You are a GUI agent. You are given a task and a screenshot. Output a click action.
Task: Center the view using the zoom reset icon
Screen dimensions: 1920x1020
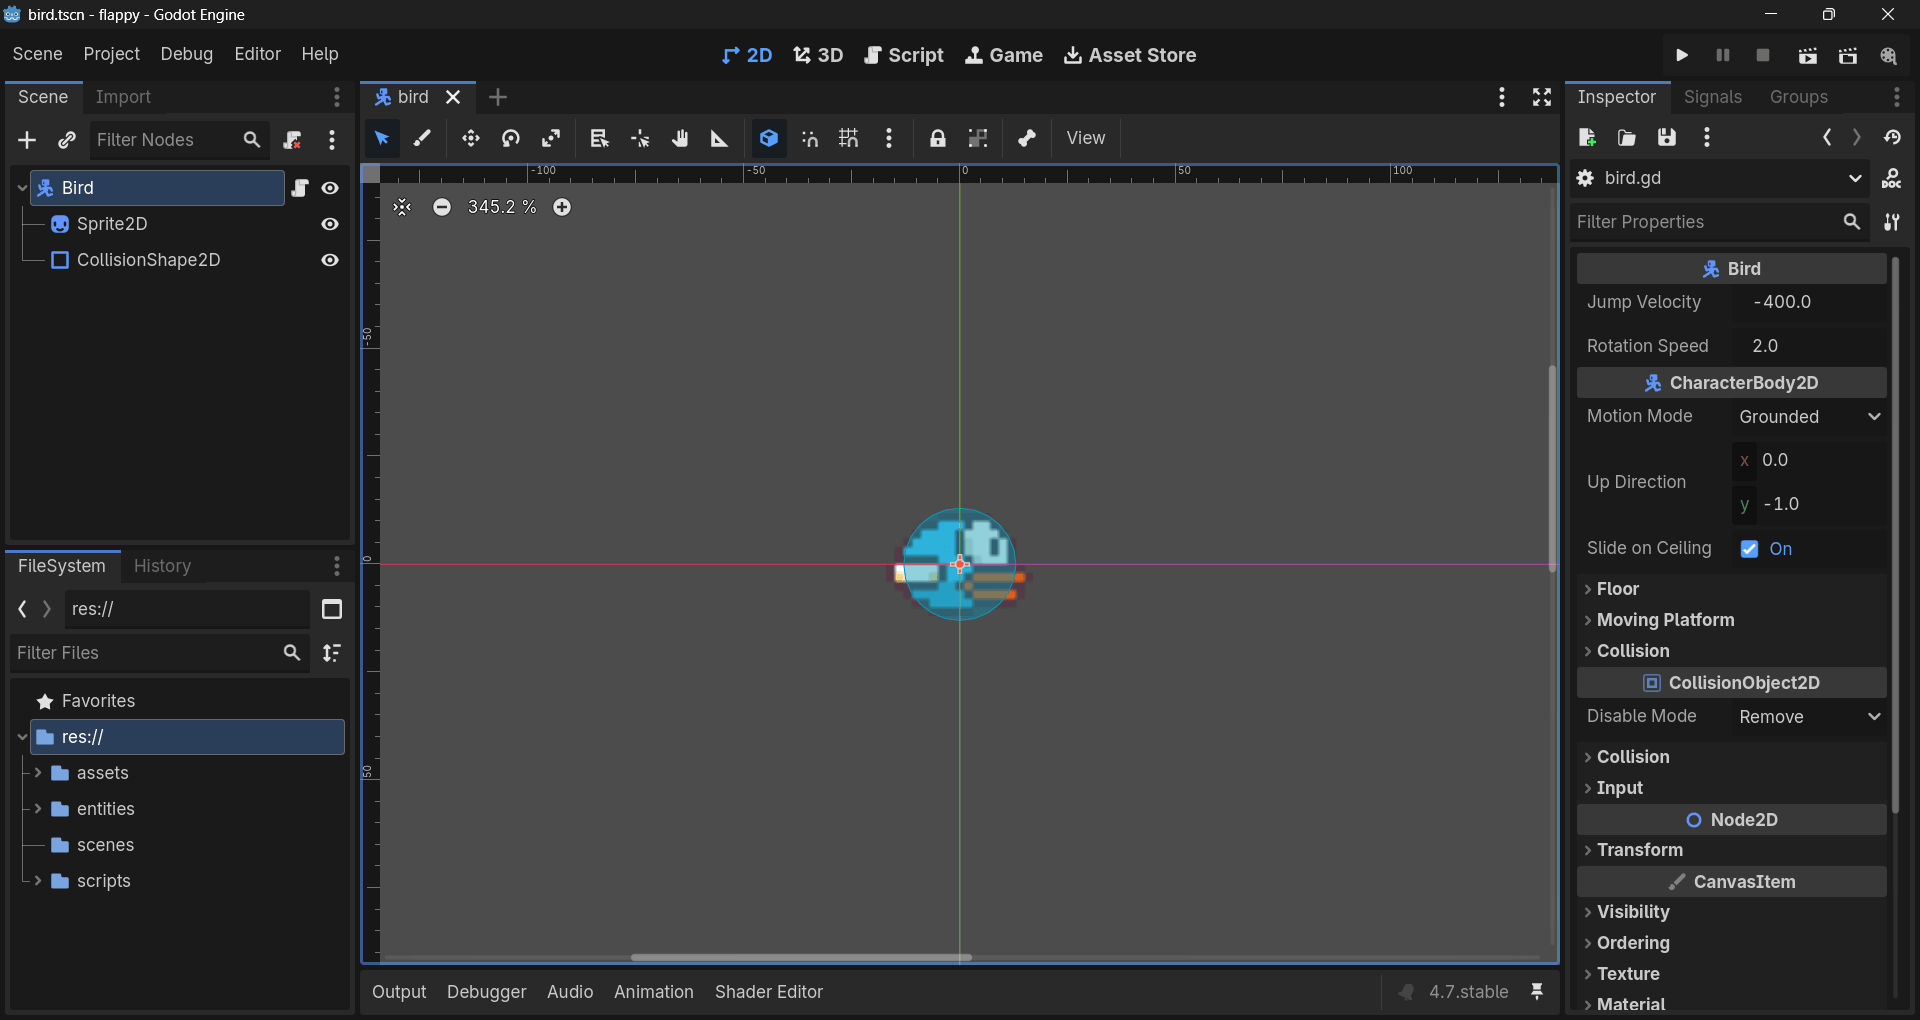coord(402,207)
